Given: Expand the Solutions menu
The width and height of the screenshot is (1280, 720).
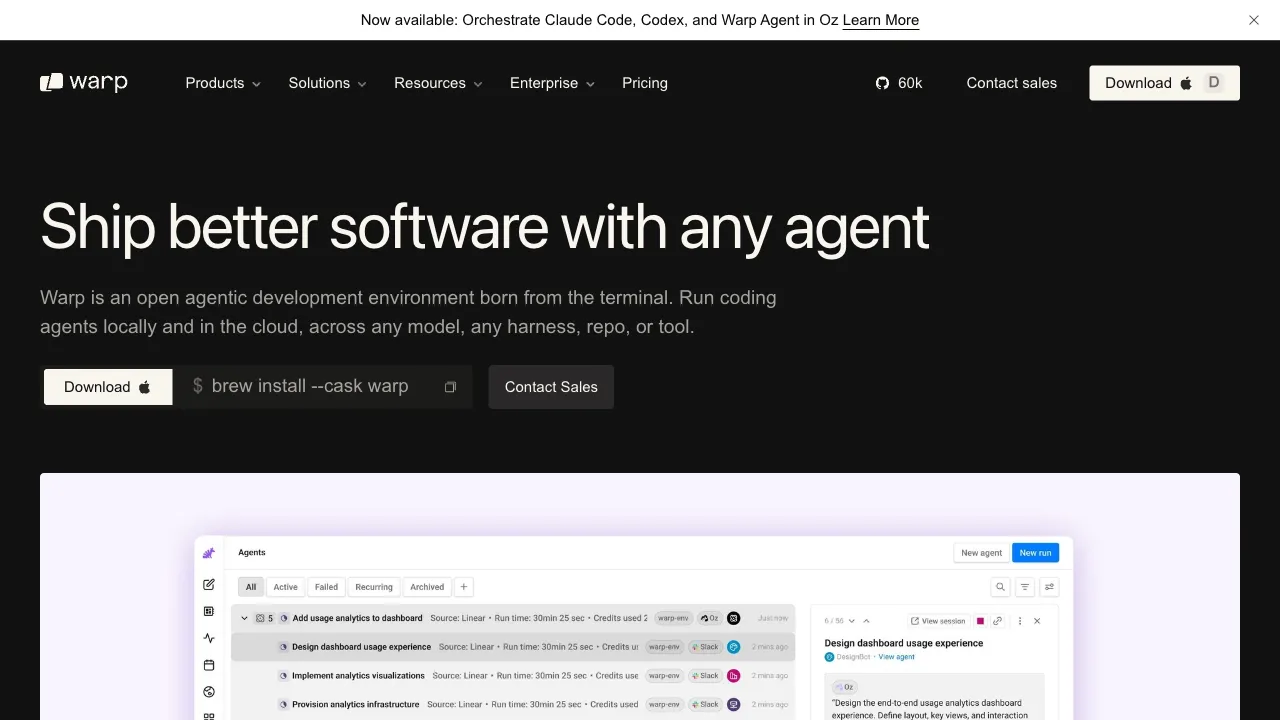Looking at the screenshot, I should 328,83.
